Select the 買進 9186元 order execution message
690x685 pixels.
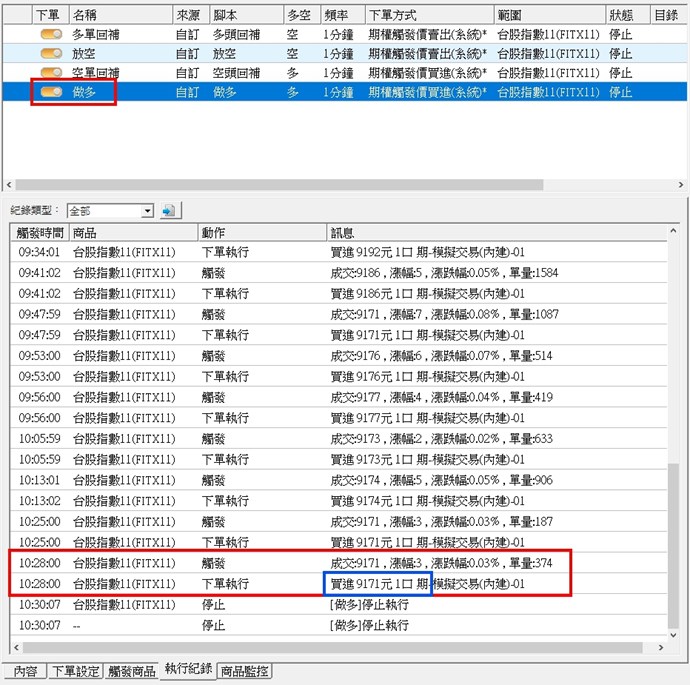427,293
